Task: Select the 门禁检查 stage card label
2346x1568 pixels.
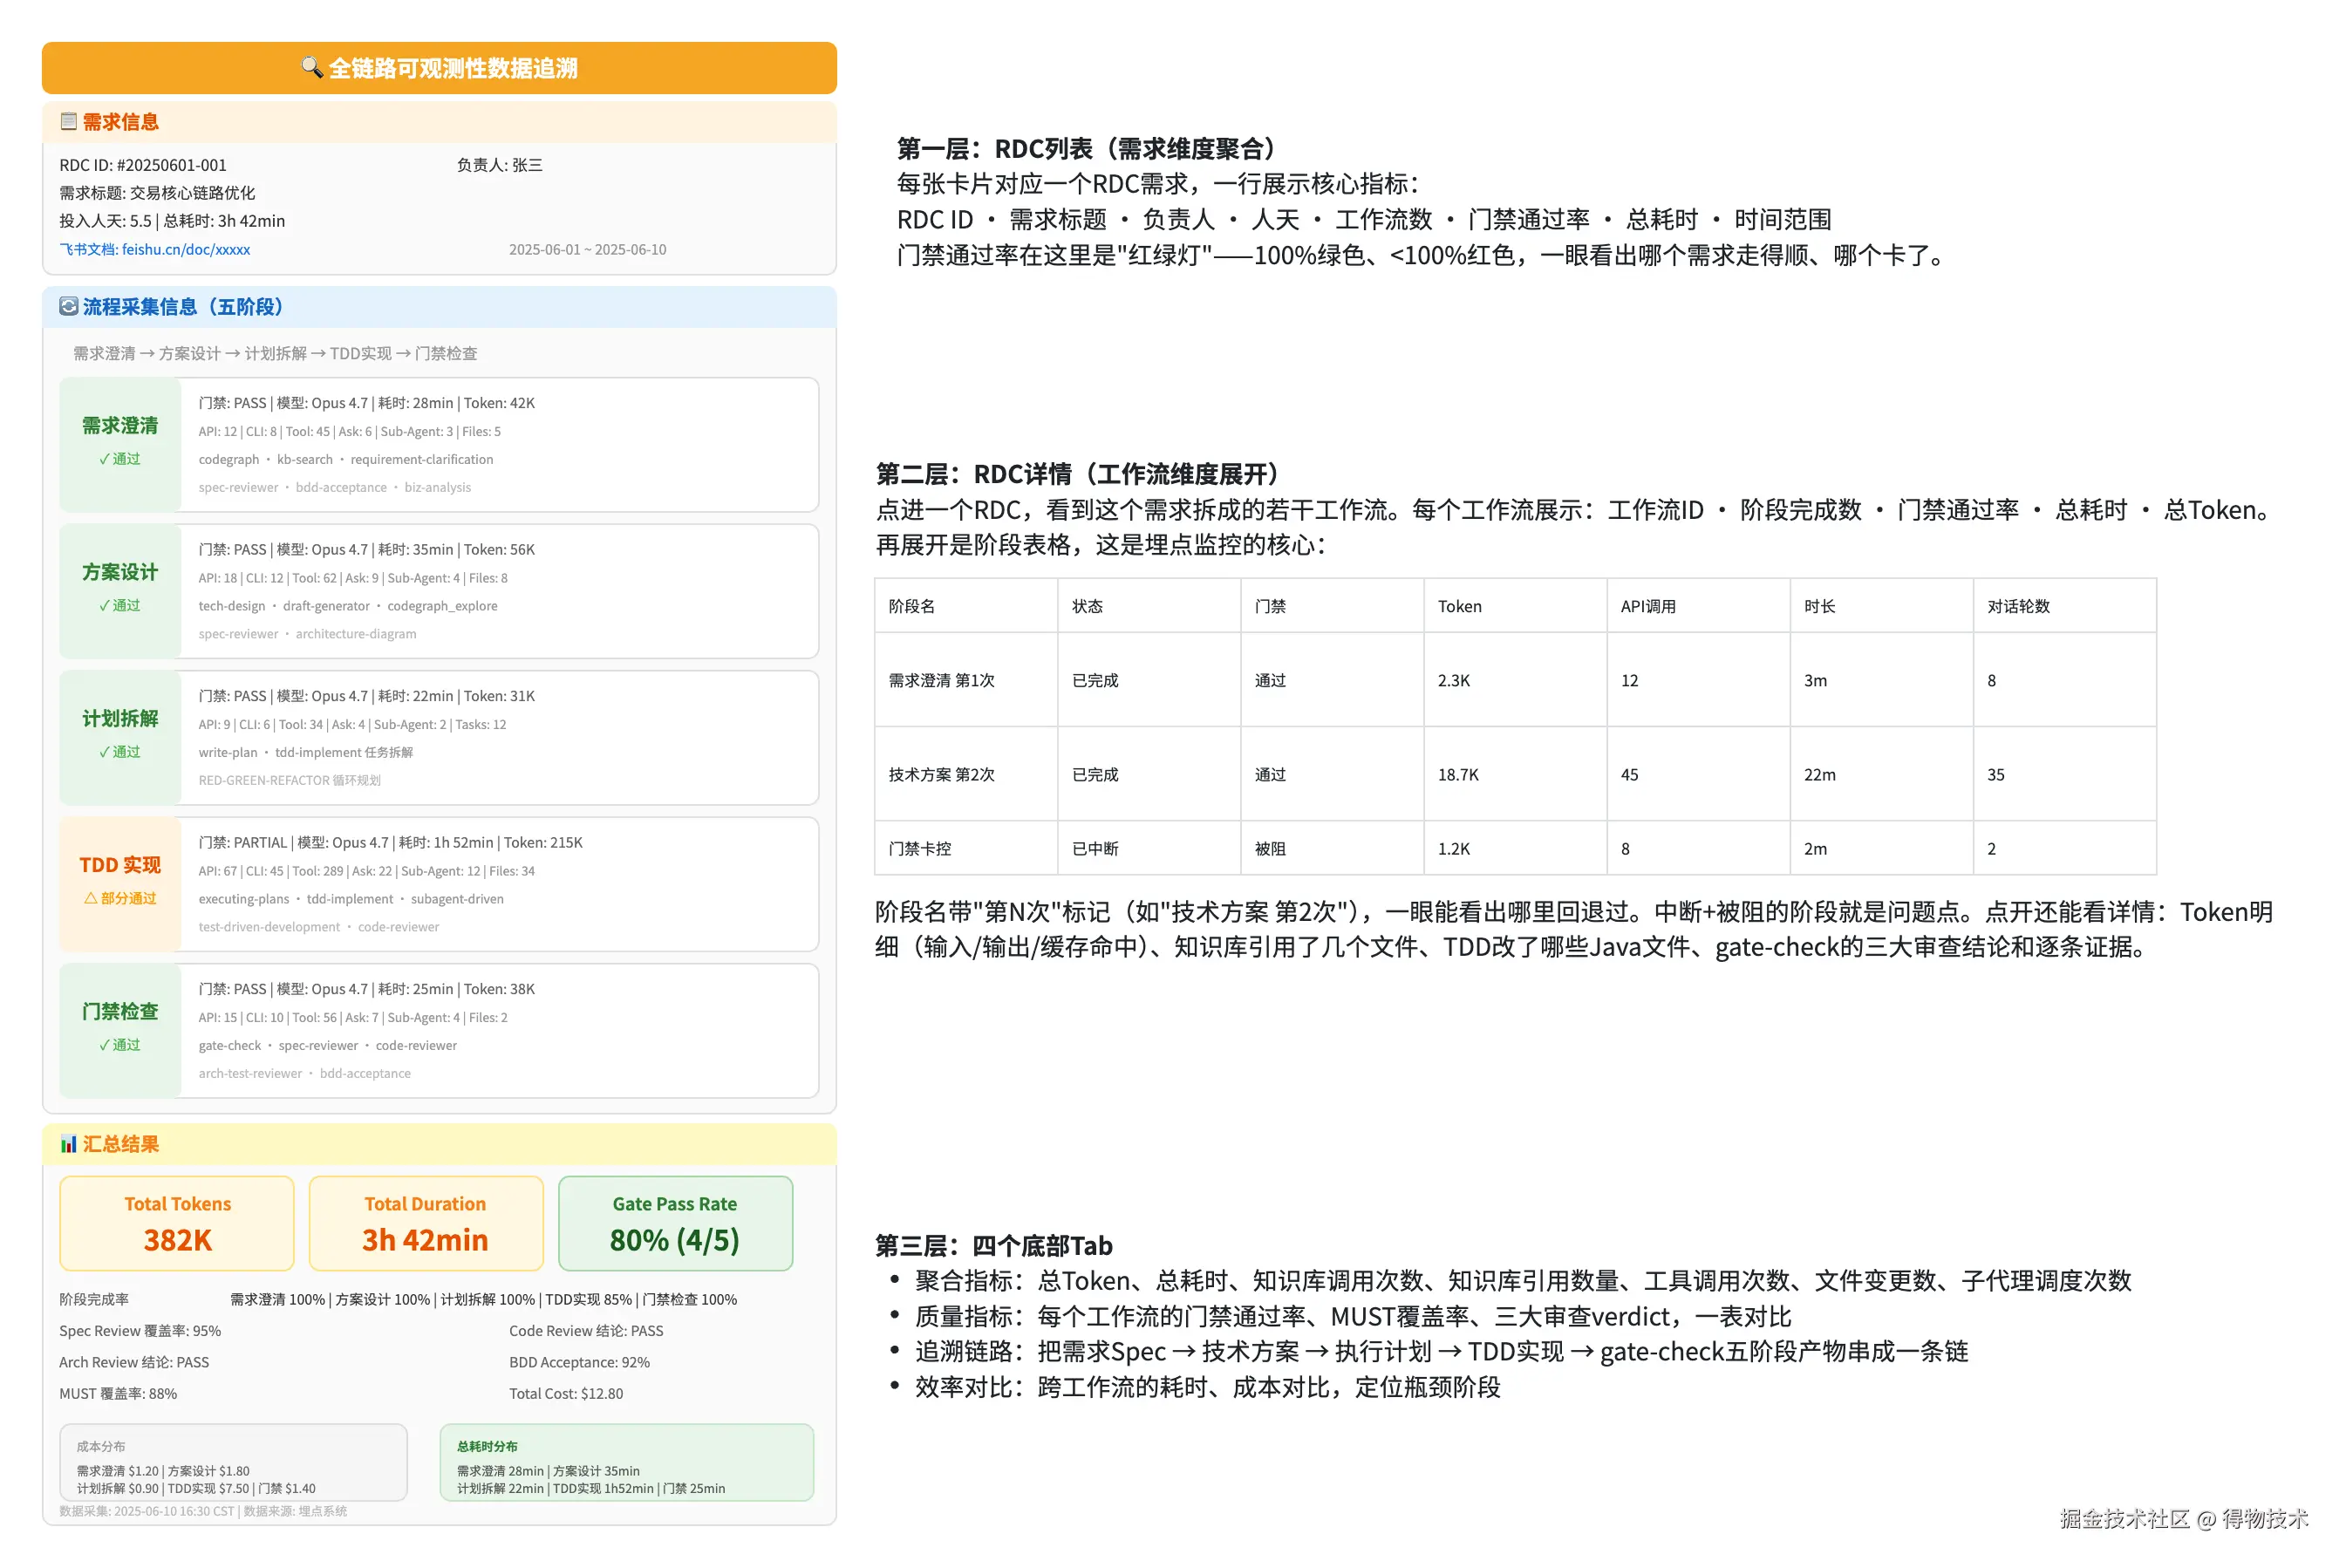Action: [x=120, y=1030]
